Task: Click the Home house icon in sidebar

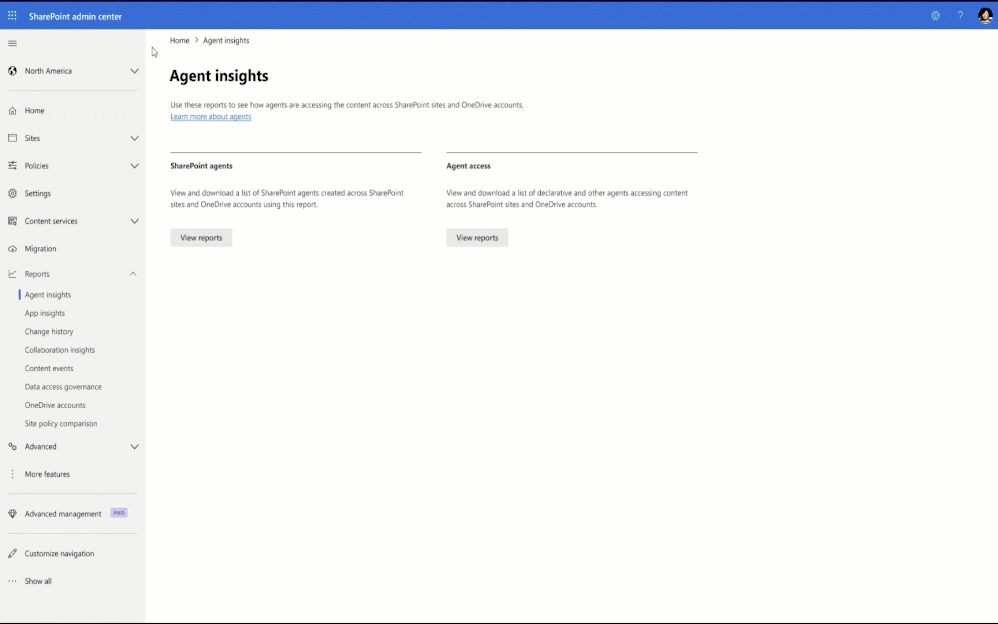Action: (x=12, y=111)
